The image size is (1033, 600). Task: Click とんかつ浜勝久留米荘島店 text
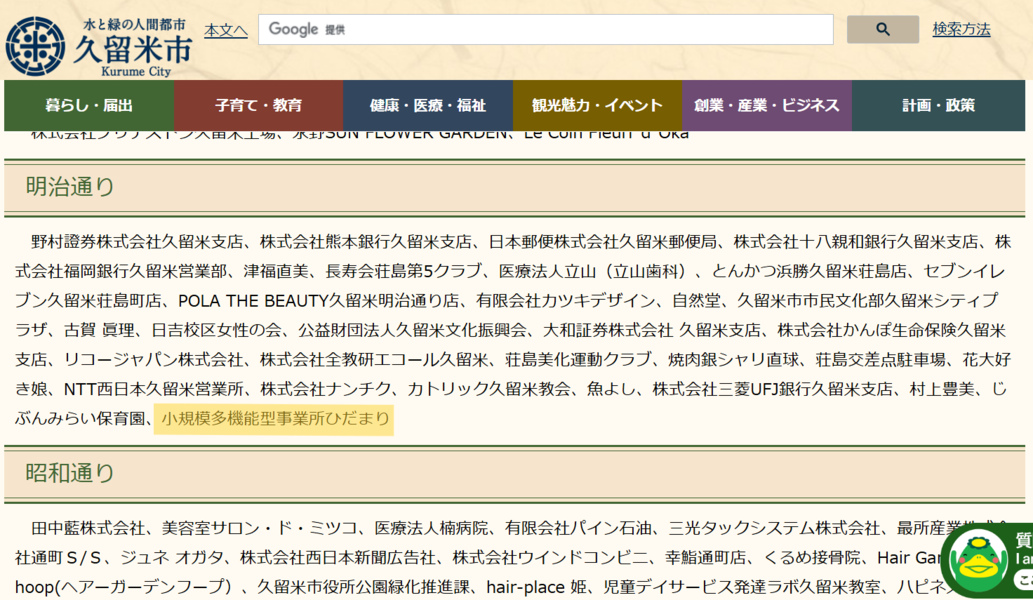coord(810,271)
